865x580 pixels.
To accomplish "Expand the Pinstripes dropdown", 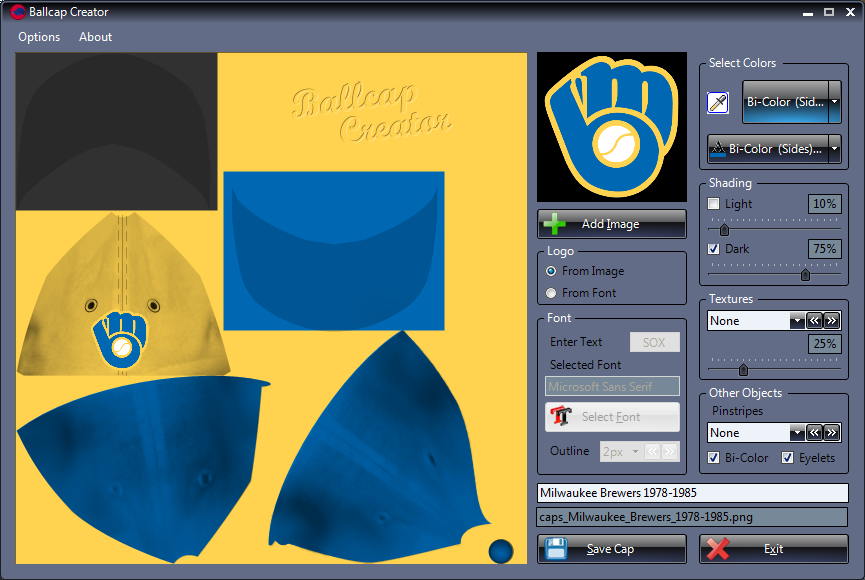I will point(797,433).
